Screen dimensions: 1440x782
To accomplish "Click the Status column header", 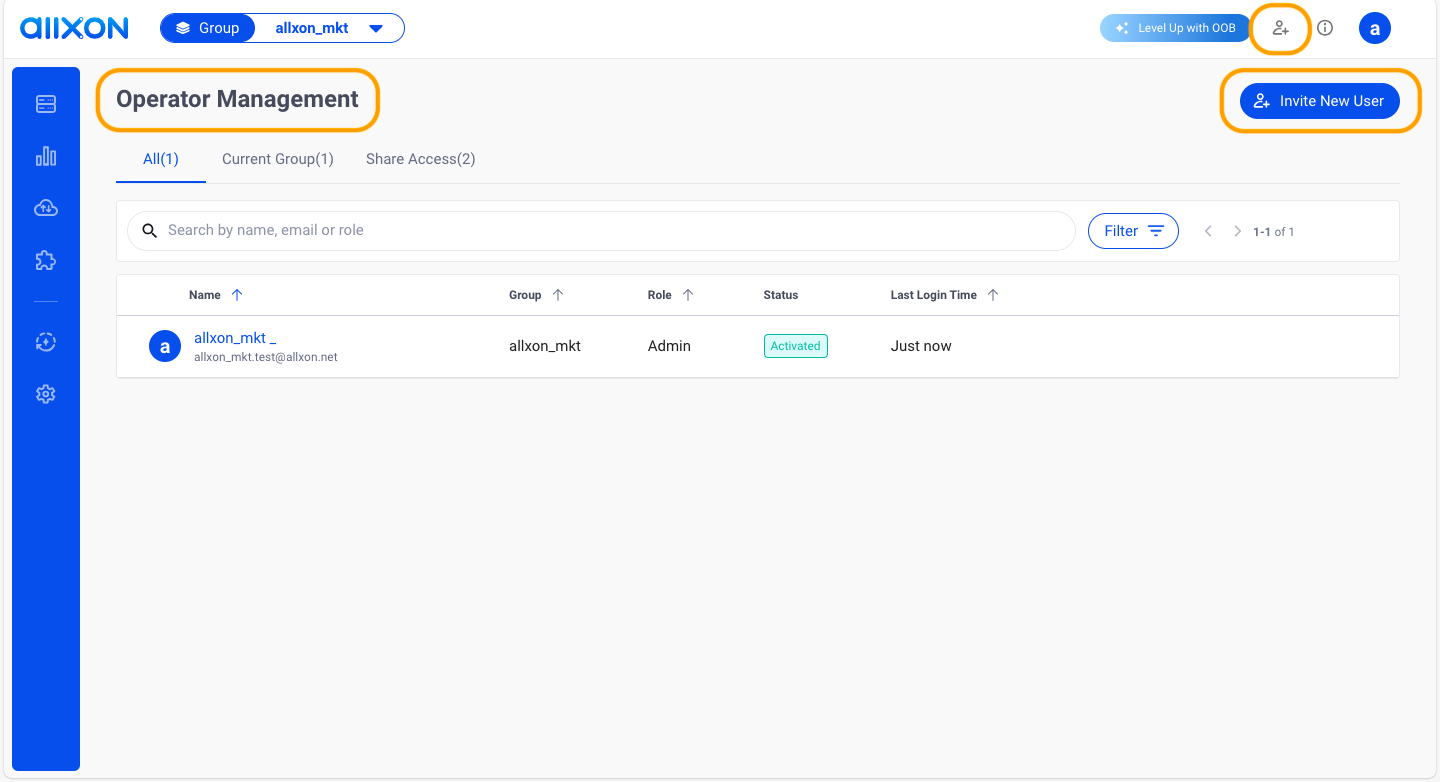I will 781,295.
